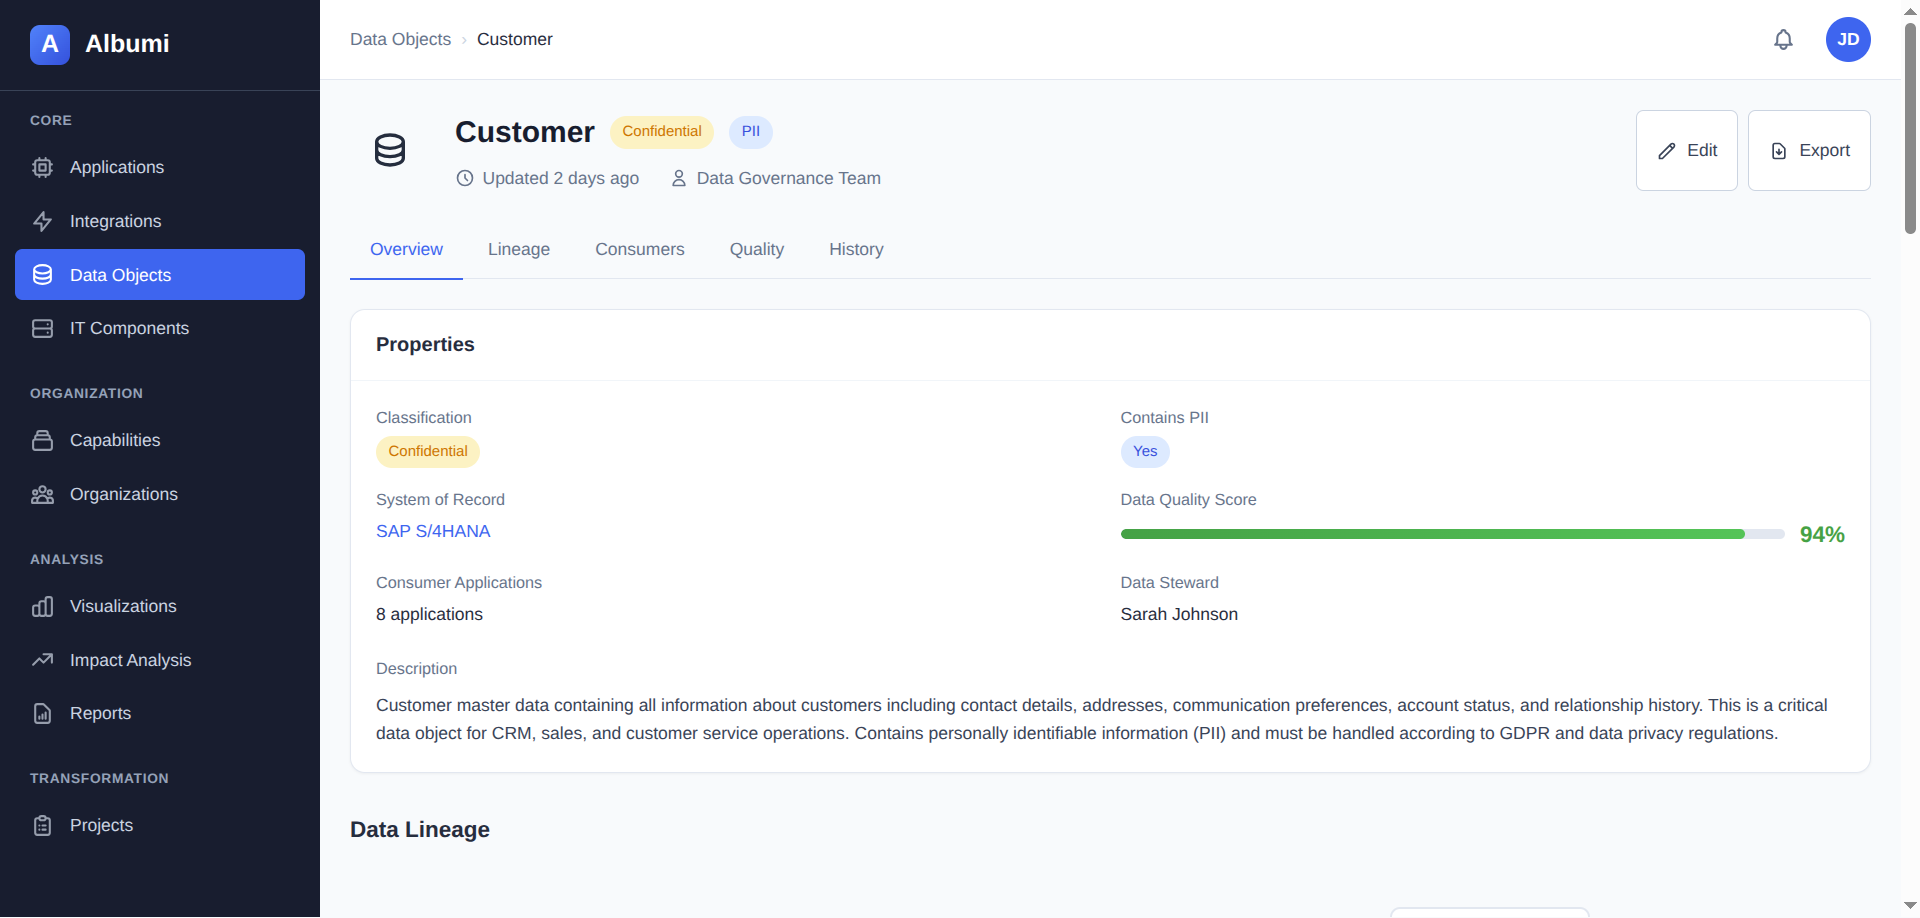
Task: Navigate to Data Objects breadcrumb
Action: [x=400, y=40]
